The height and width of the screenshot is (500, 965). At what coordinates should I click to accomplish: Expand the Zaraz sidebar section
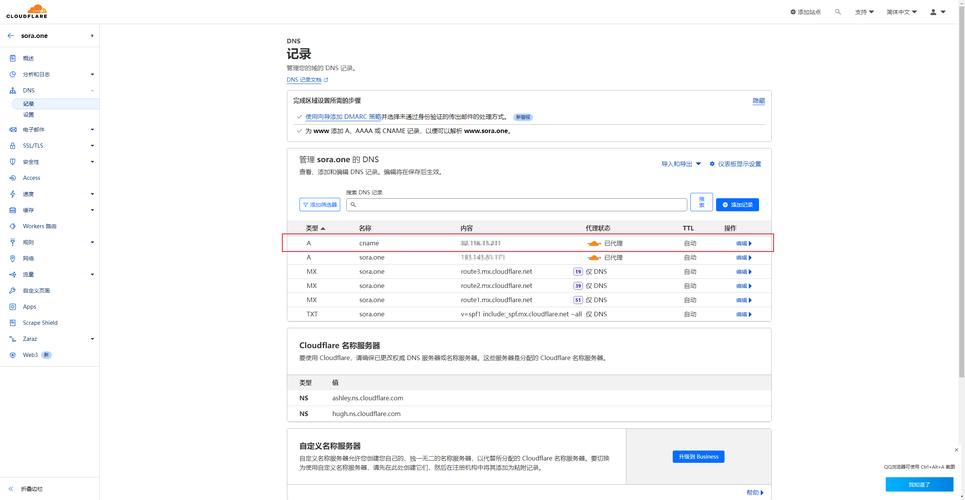(x=92, y=339)
